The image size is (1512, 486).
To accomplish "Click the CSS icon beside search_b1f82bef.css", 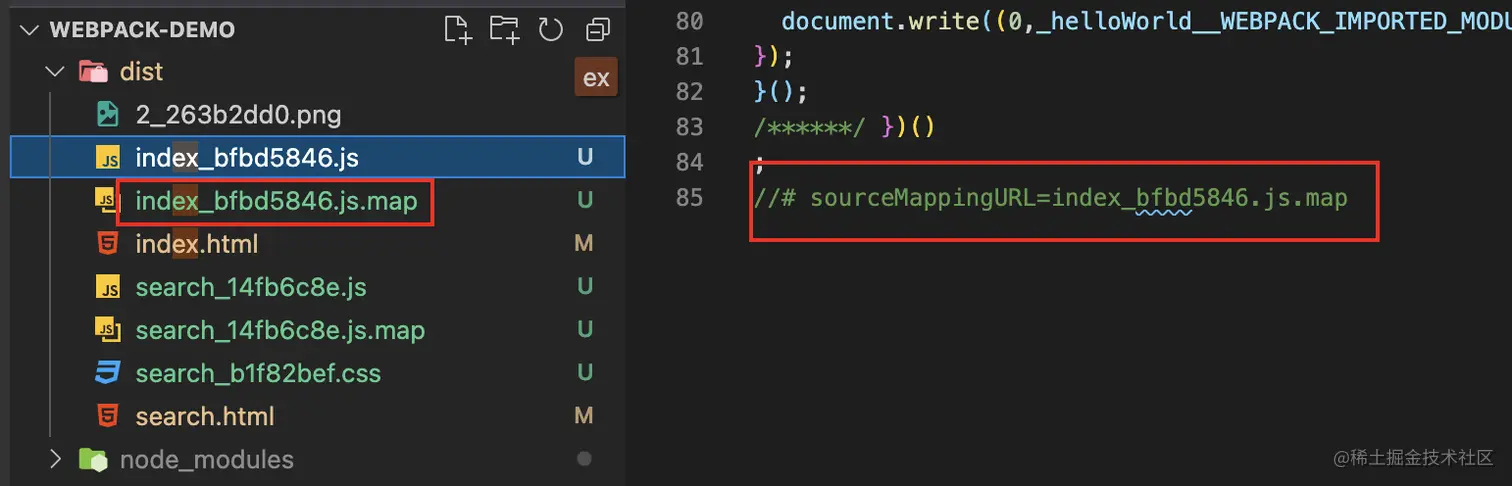I will coord(107,373).
